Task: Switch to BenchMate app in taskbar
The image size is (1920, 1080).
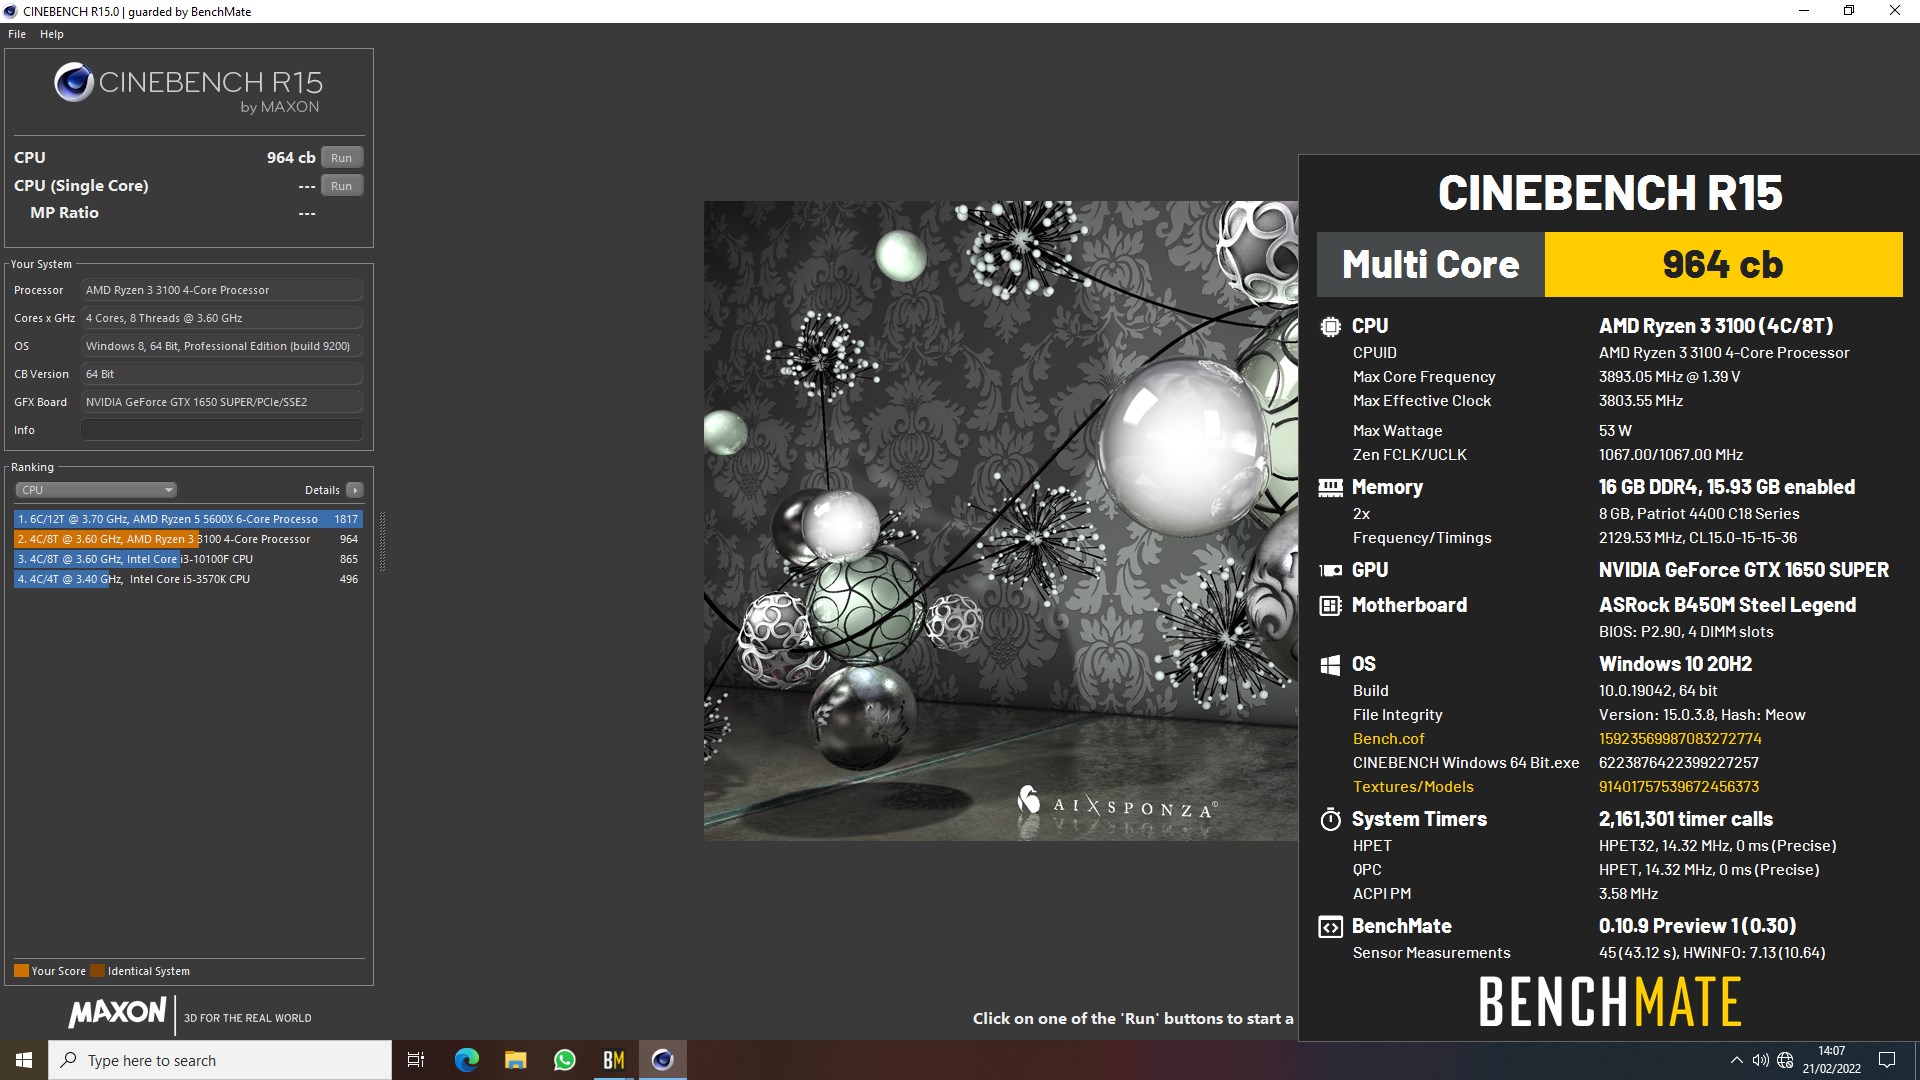Action: (613, 1060)
